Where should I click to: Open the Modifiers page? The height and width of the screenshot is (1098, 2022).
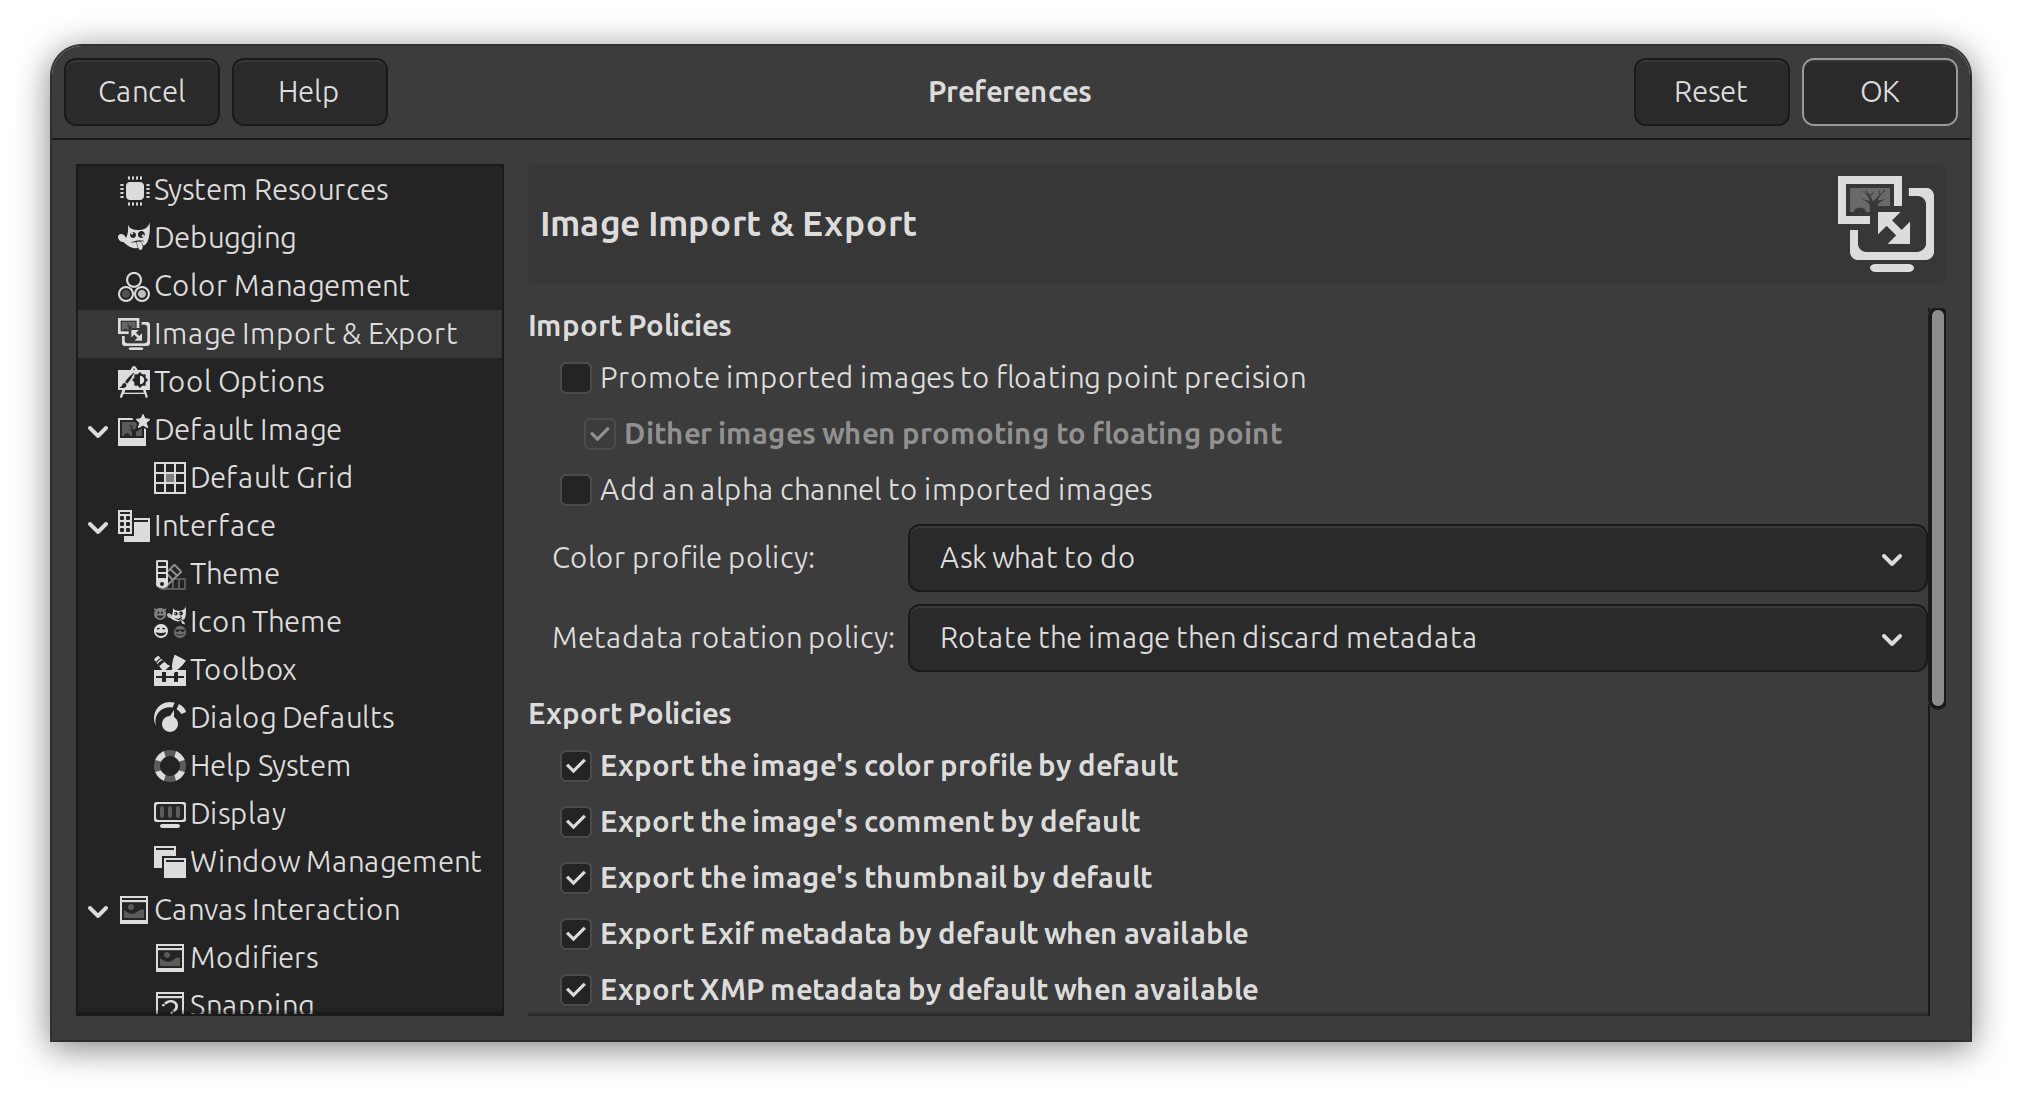point(290,958)
